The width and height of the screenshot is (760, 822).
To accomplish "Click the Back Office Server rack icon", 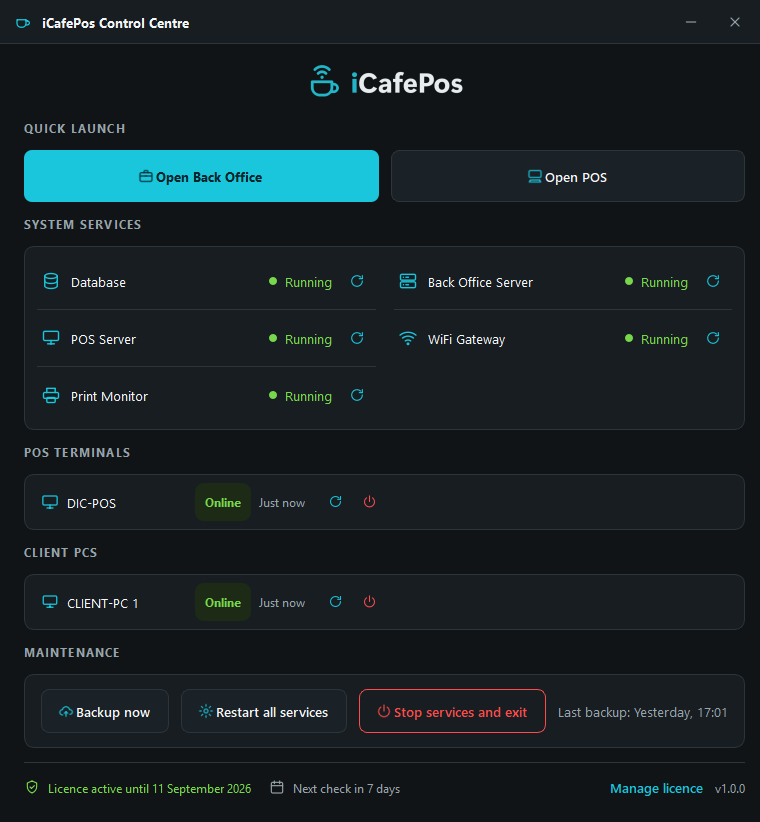I will tap(408, 282).
